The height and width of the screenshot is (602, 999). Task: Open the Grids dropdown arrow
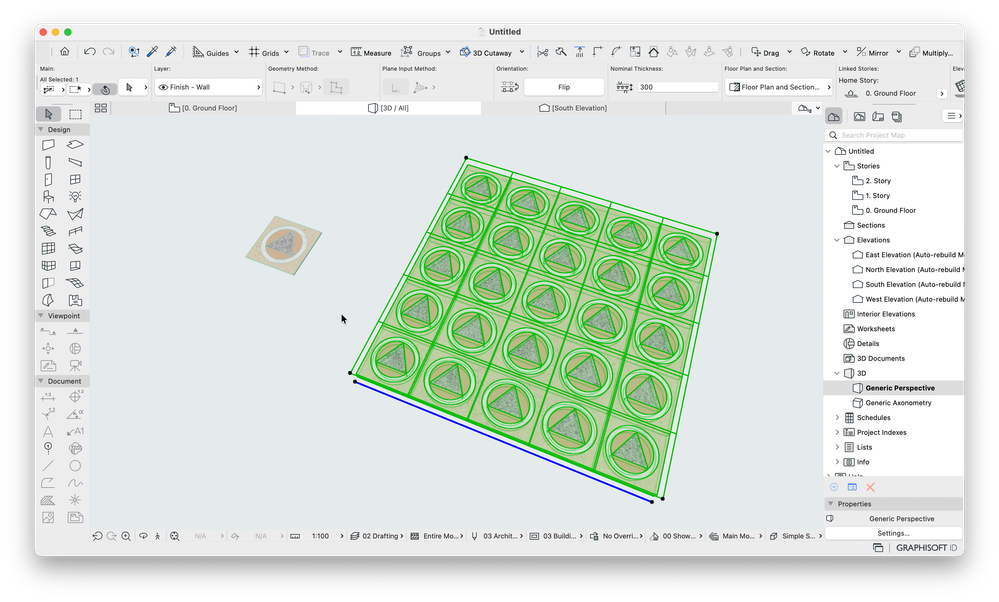point(287,52)
